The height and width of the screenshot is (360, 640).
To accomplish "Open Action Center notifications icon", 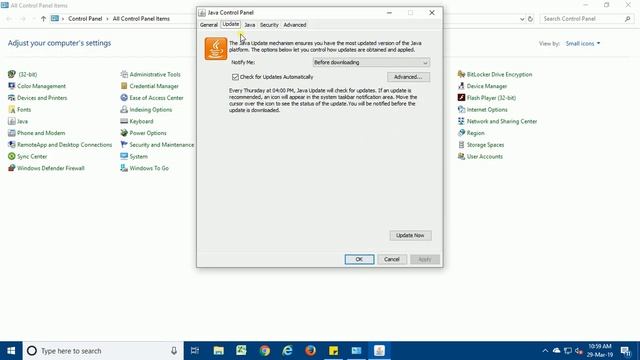I will (625, 351).
